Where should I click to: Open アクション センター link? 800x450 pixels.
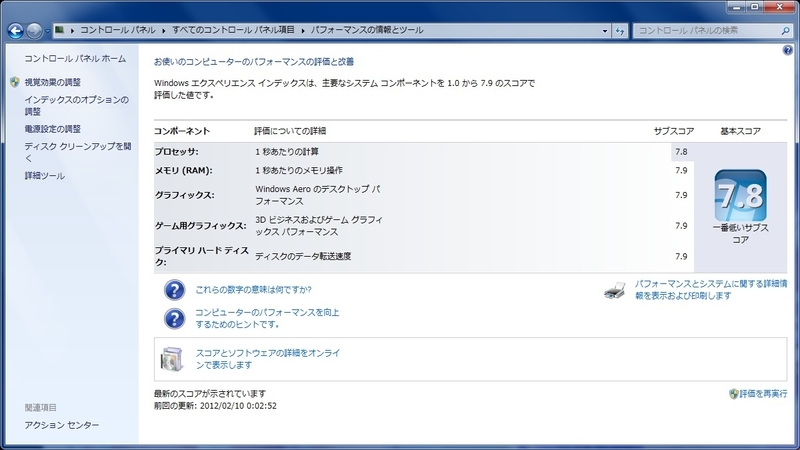tap(62, 425)
